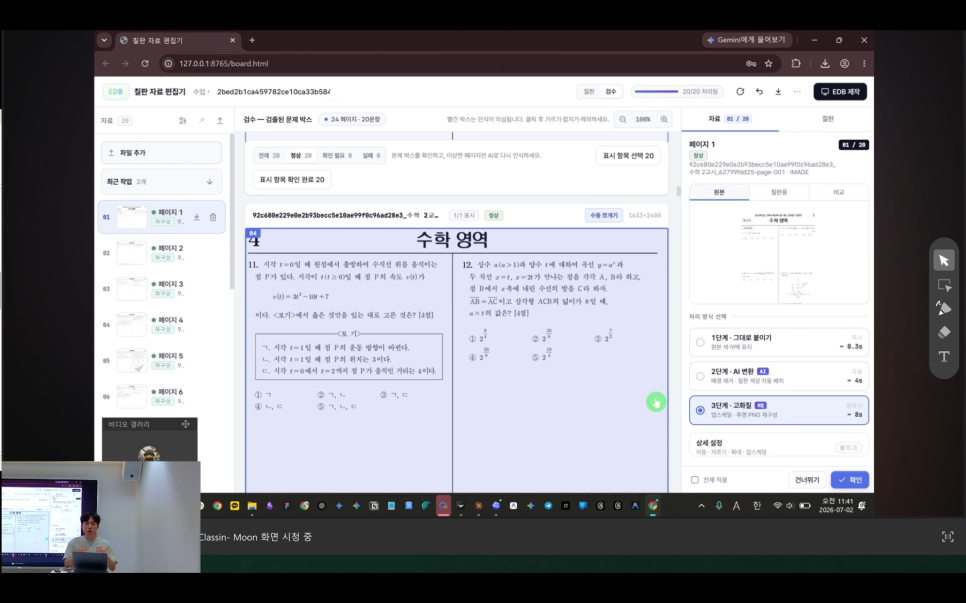Select the arrow pointer tool in floating toolbar
The height and width of the screenshot is (603, 966).
[x=944, y=261]
